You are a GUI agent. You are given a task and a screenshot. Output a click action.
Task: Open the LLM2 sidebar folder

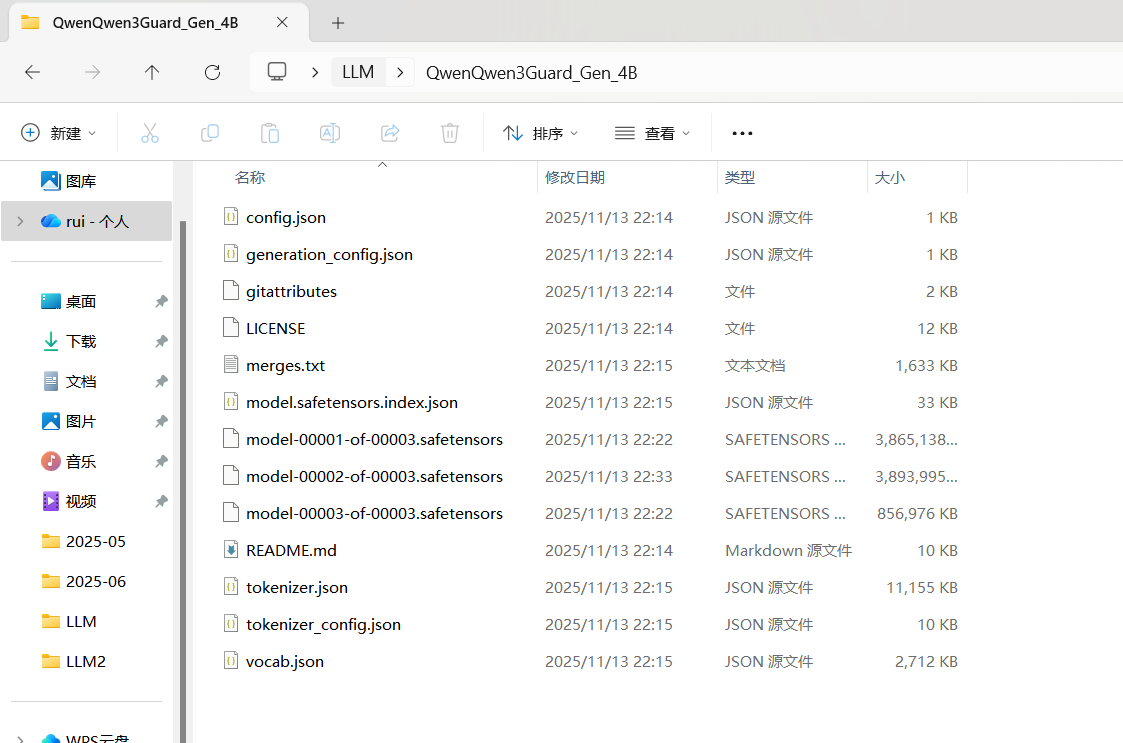[74, 661]
